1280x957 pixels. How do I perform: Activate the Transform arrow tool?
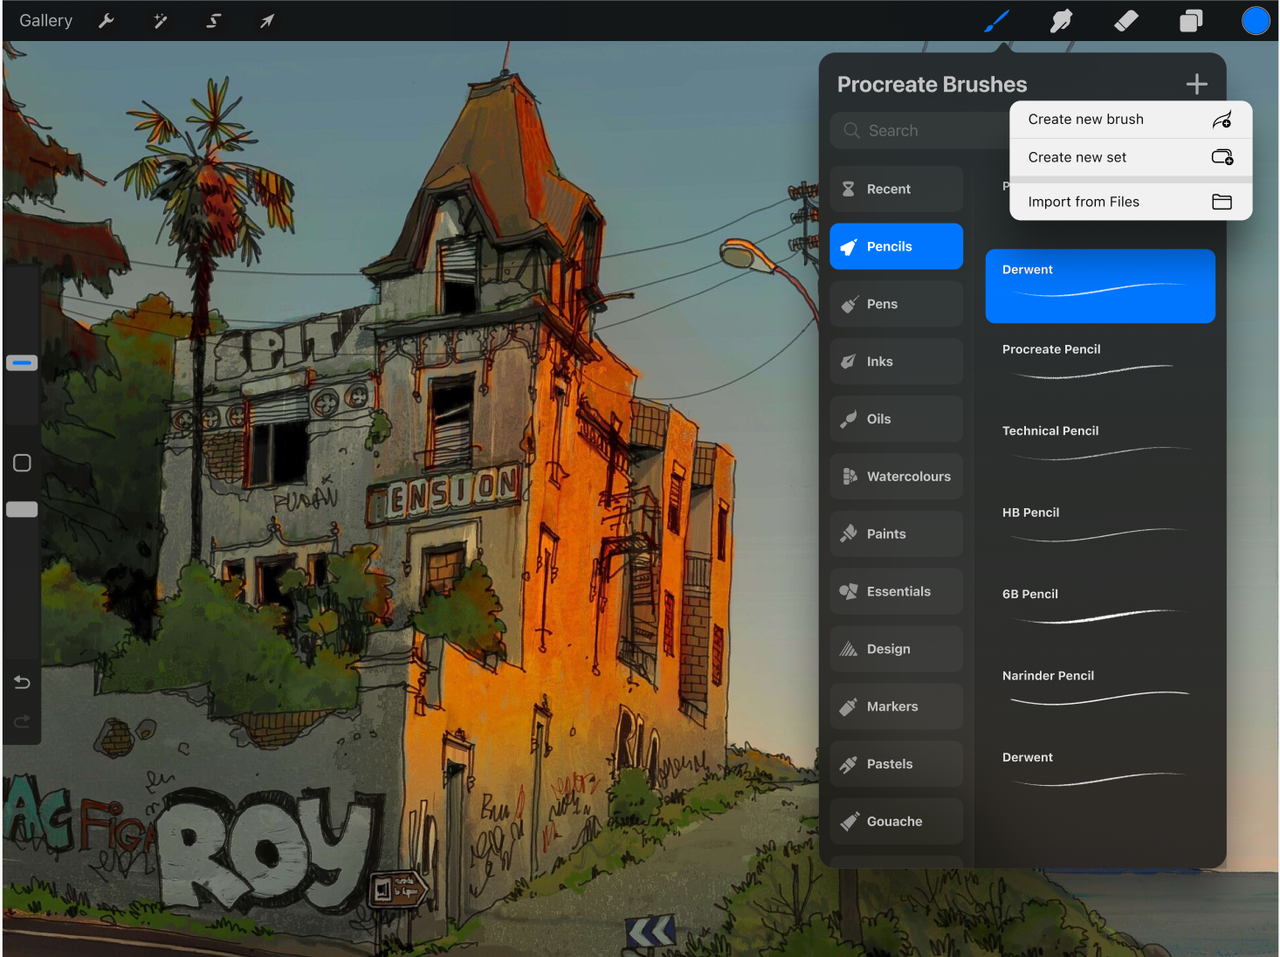pyautogui.click(x=266, y=20)
